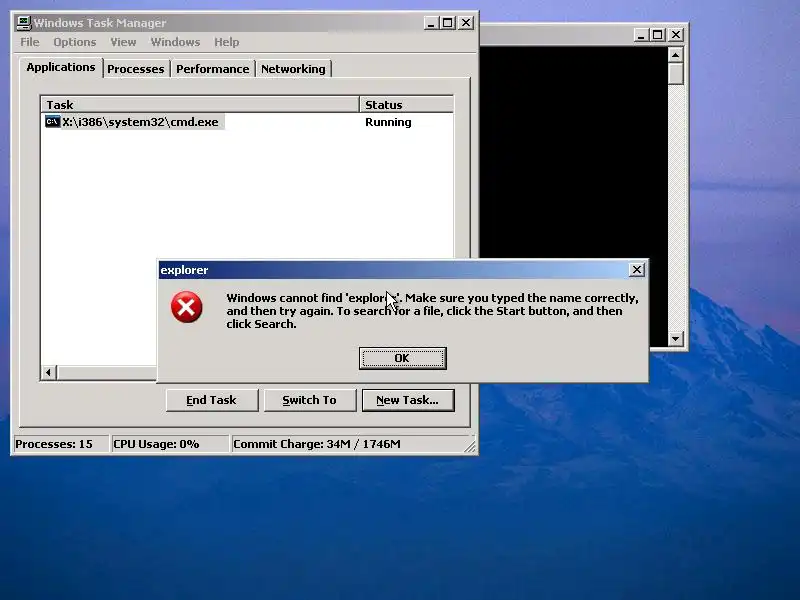This screenshot has height=600, width=800.
Task: Click the Running status of cmd.exe
Action: [x=388, y=122]
